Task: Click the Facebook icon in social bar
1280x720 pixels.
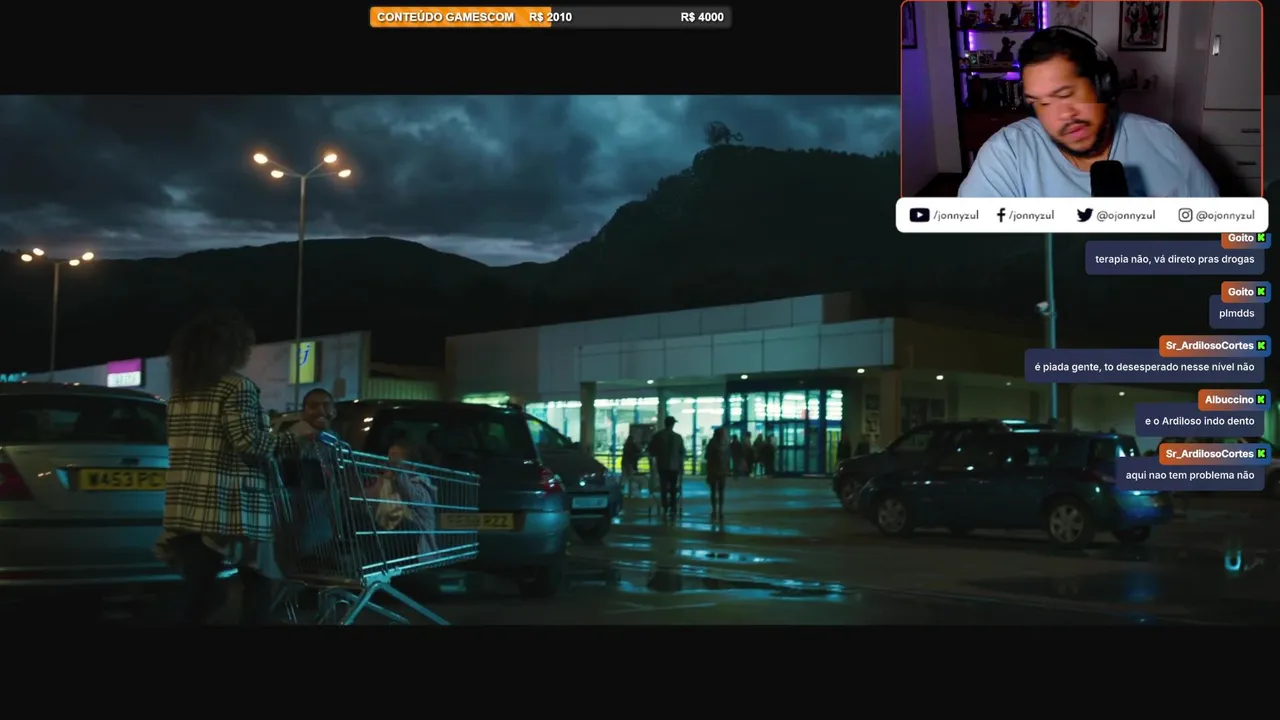Action: pyautogui.click(x=1000, y=215)
